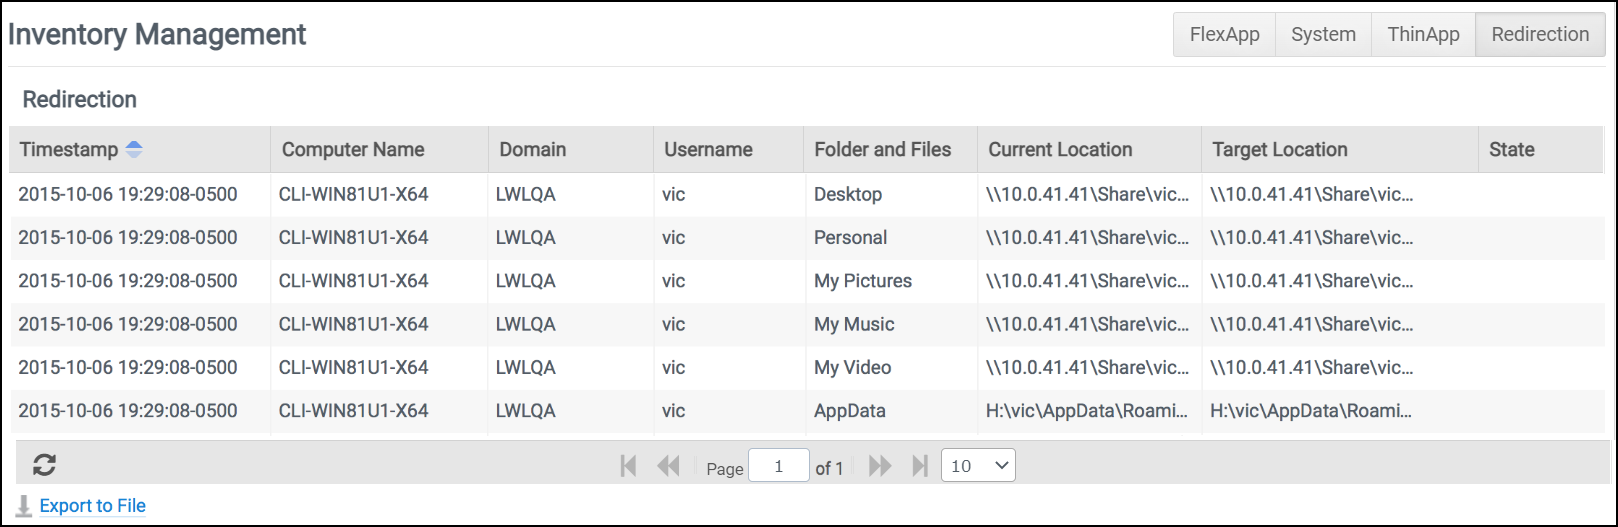Click the page number input field
The width and height of the screenshot is (1618, 527).
778,466
